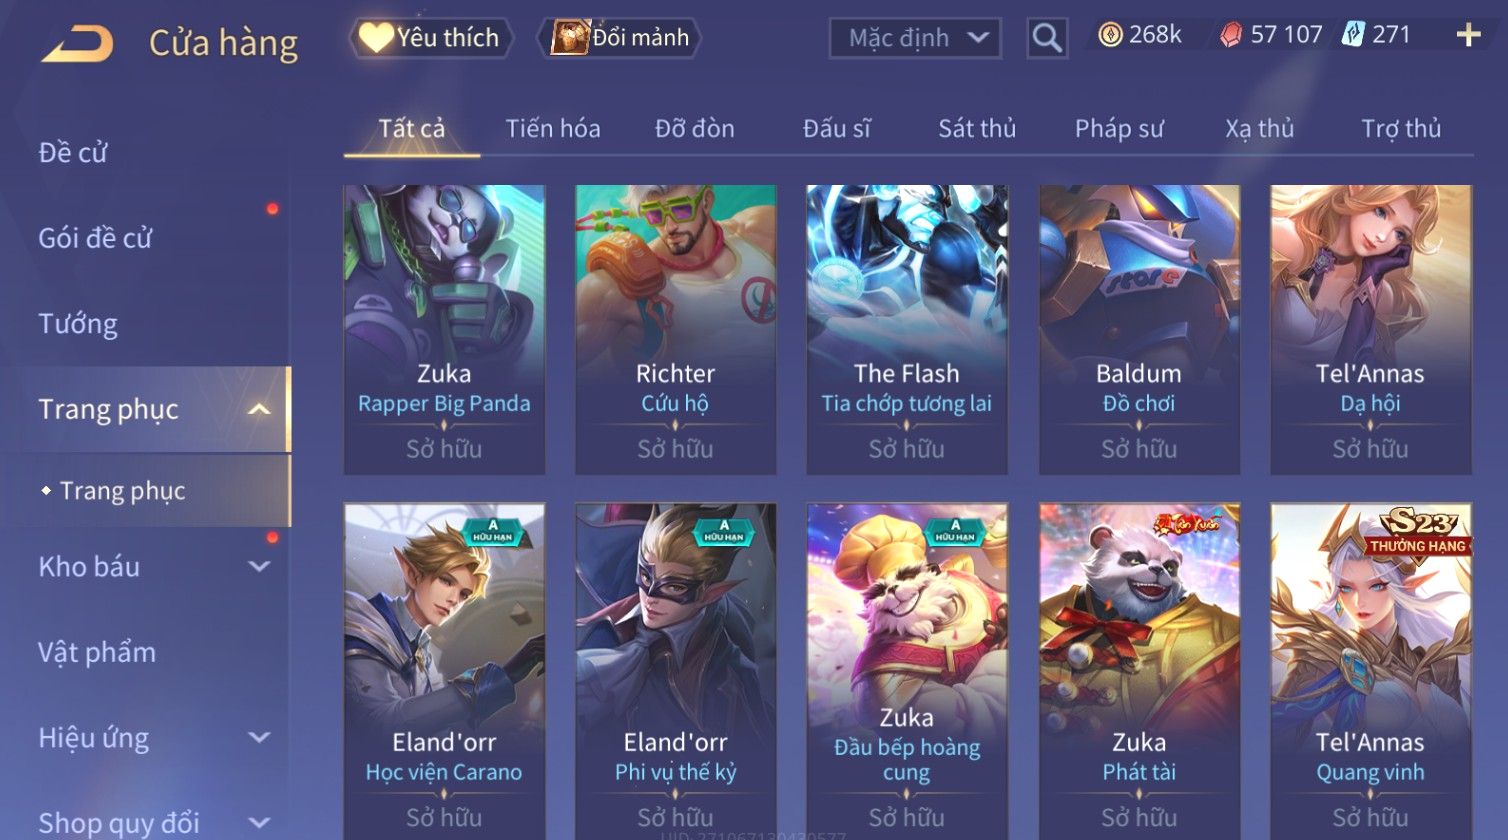The height and width of the screenshot is (840, 1508).
Task: Expand the Hiệu ứng sidebar section
Action: [259, 738]
